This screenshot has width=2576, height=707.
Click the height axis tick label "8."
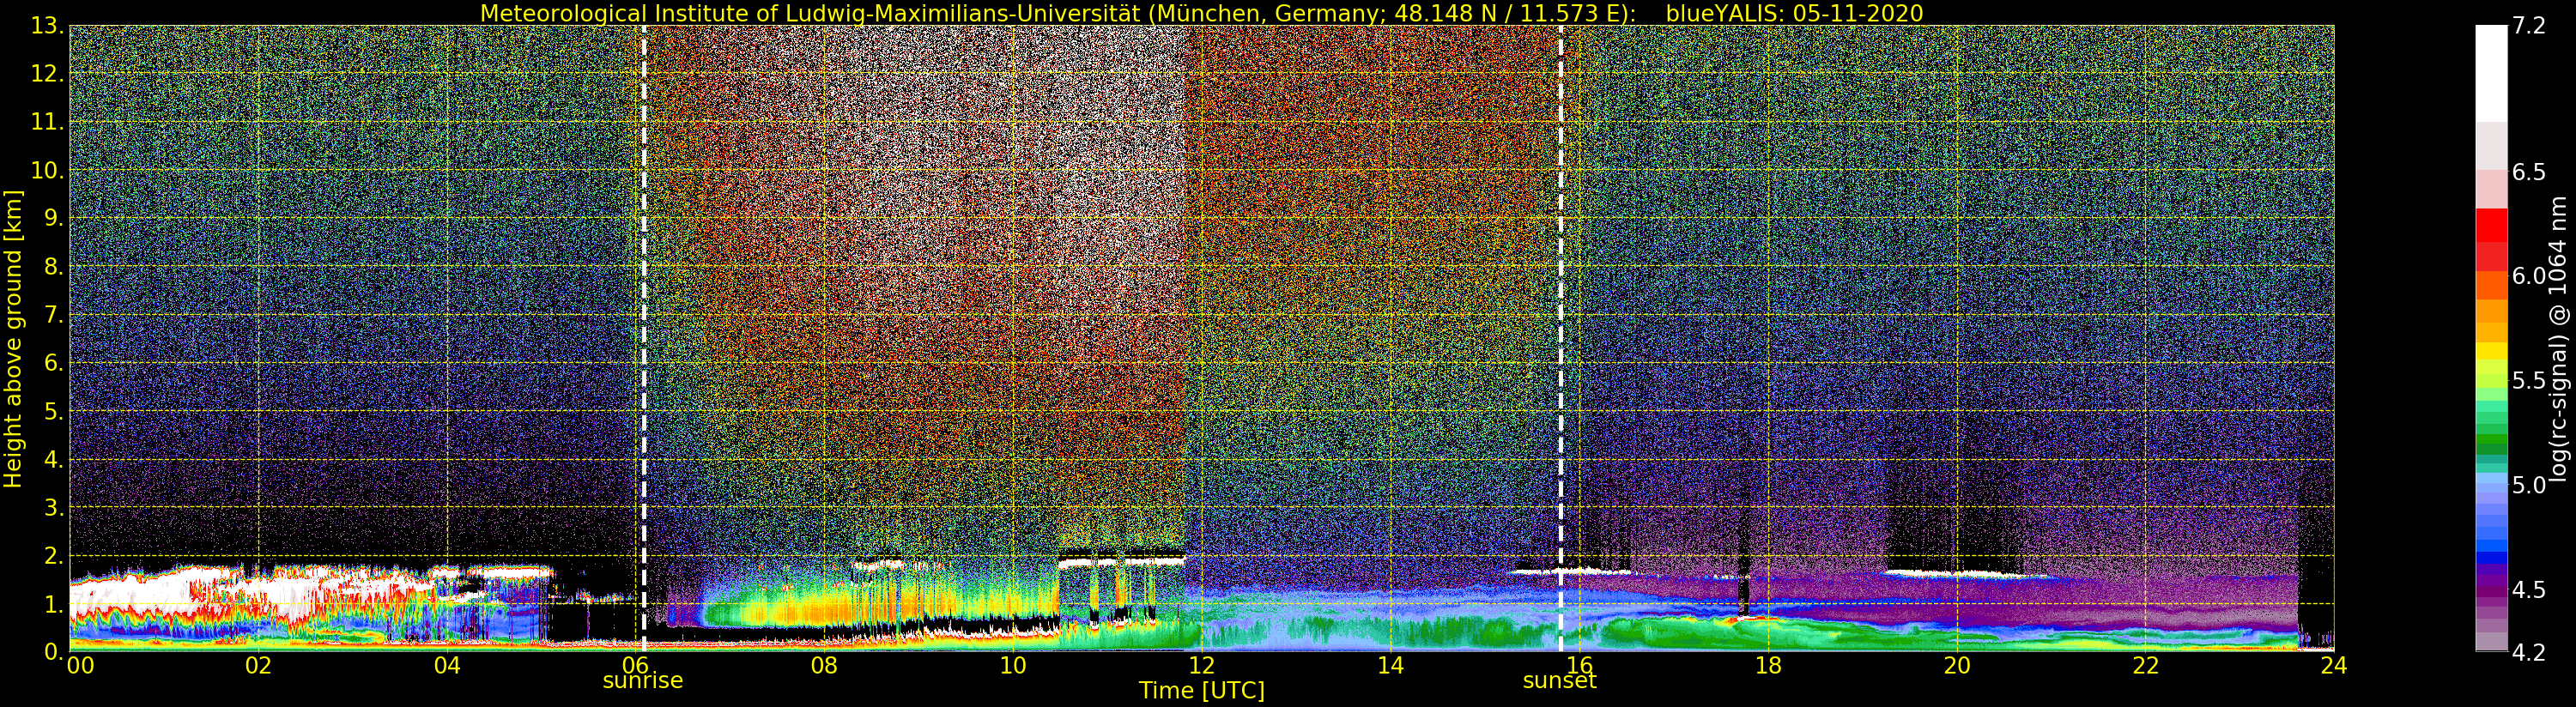[54, 267]
